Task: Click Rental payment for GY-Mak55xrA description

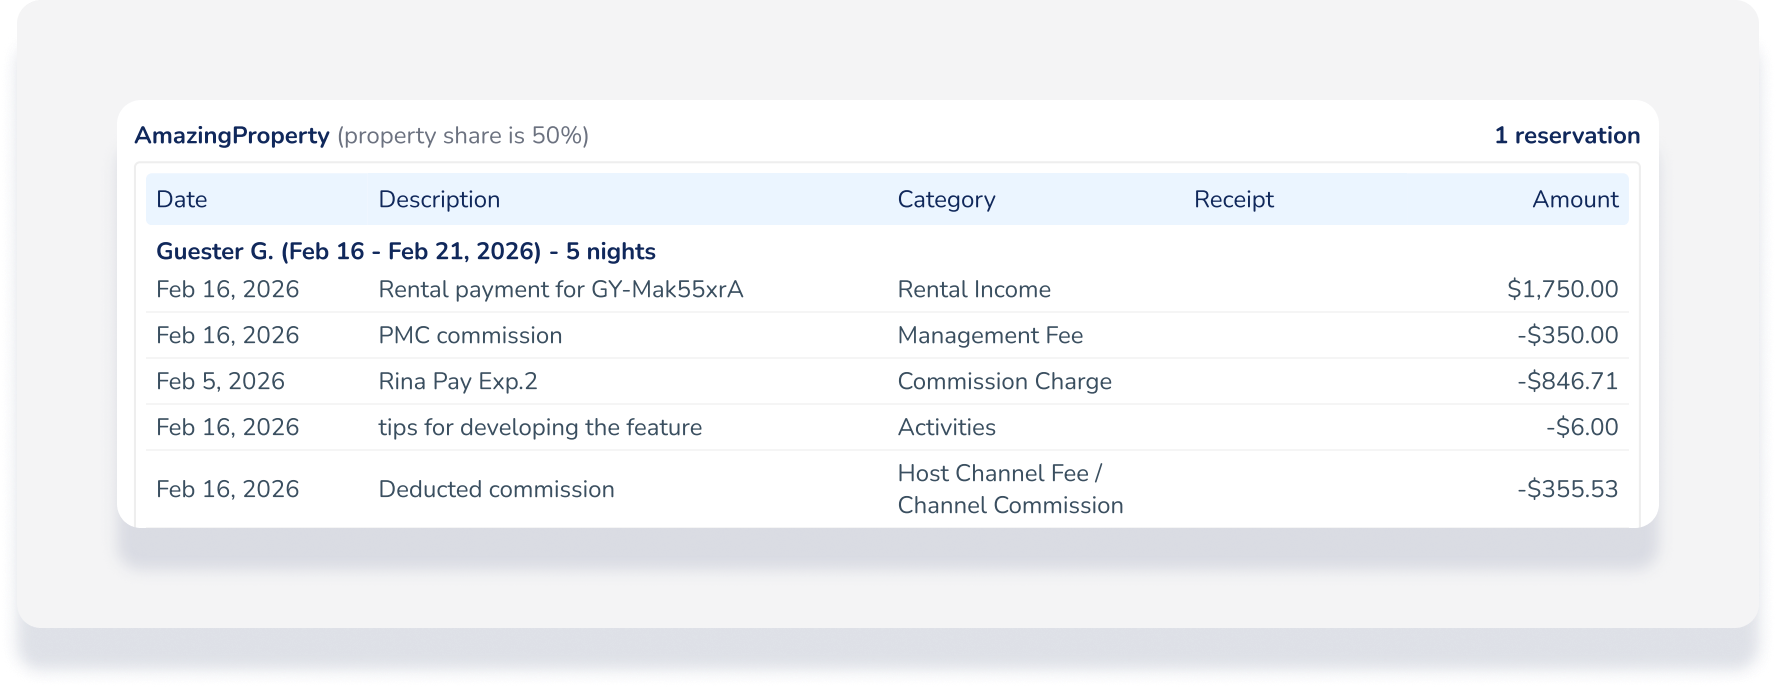Action: tap(560, 290)
